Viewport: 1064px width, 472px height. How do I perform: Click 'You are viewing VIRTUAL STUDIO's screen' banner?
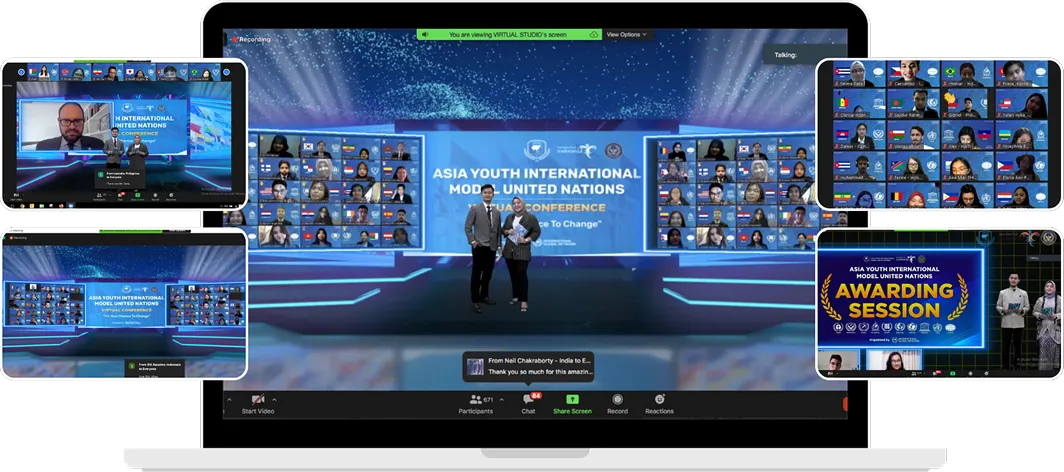(509, 34)
